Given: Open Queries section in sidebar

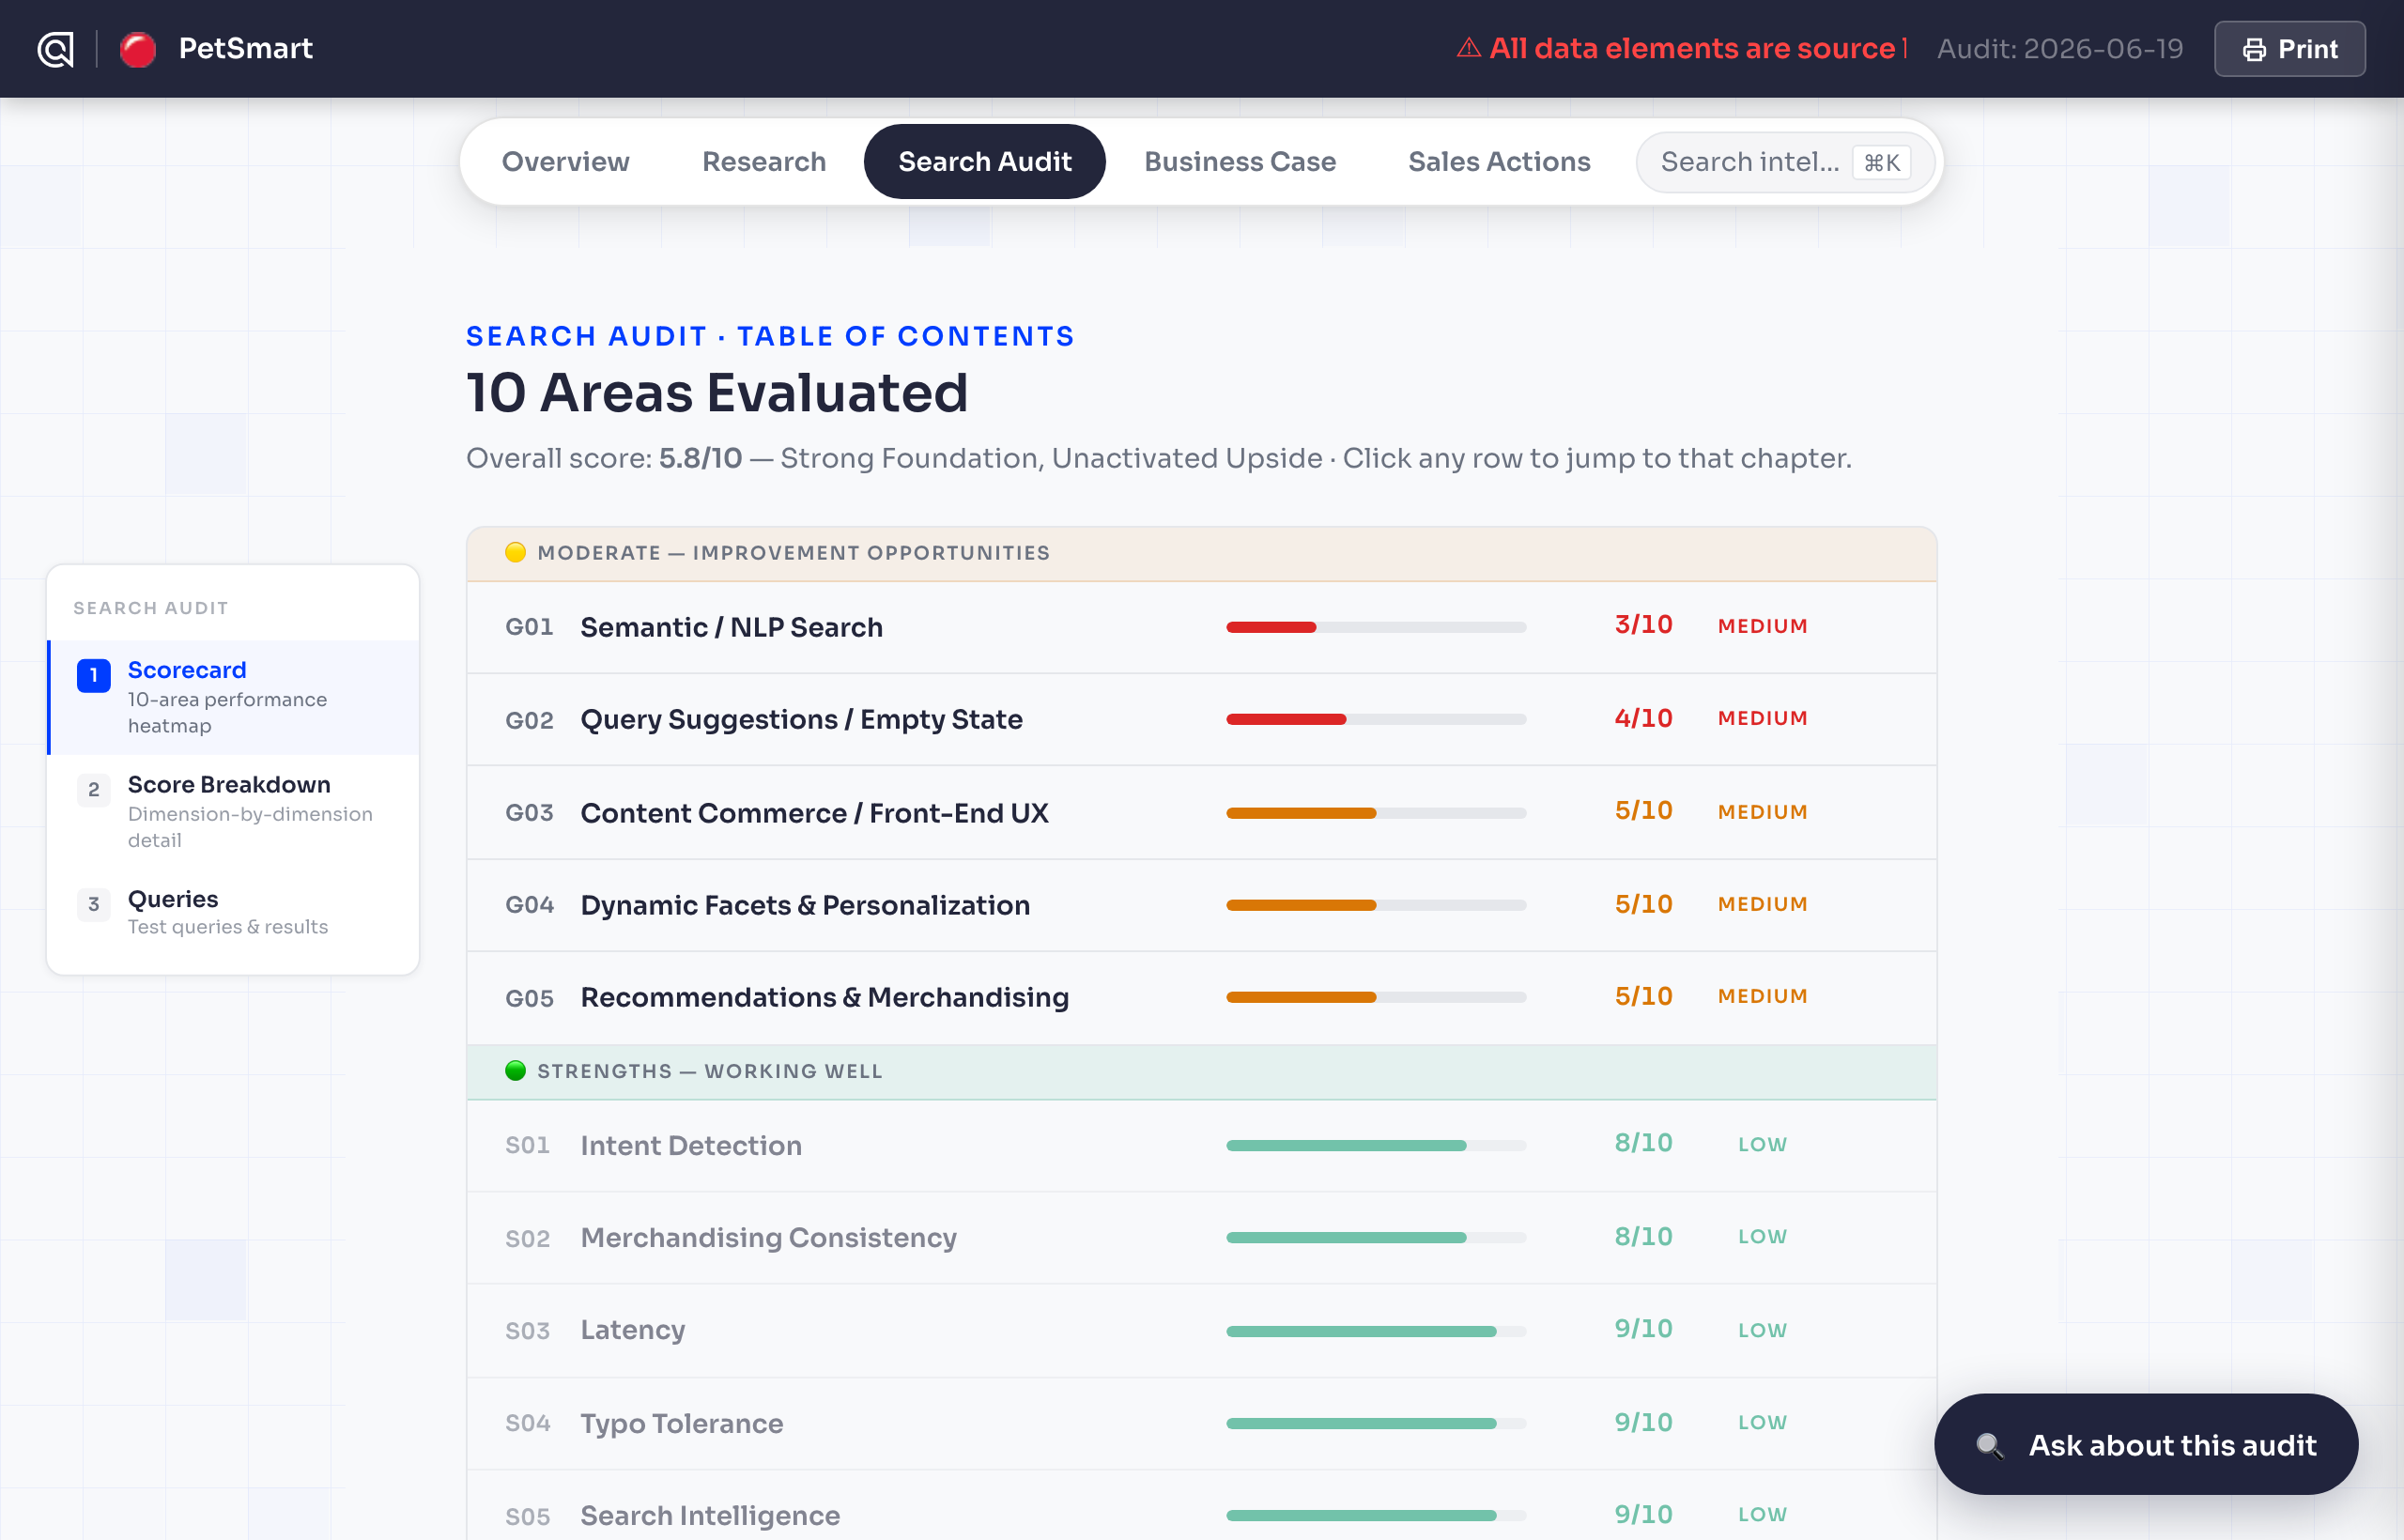Looking at the screenshot, I should pos(233,911).
